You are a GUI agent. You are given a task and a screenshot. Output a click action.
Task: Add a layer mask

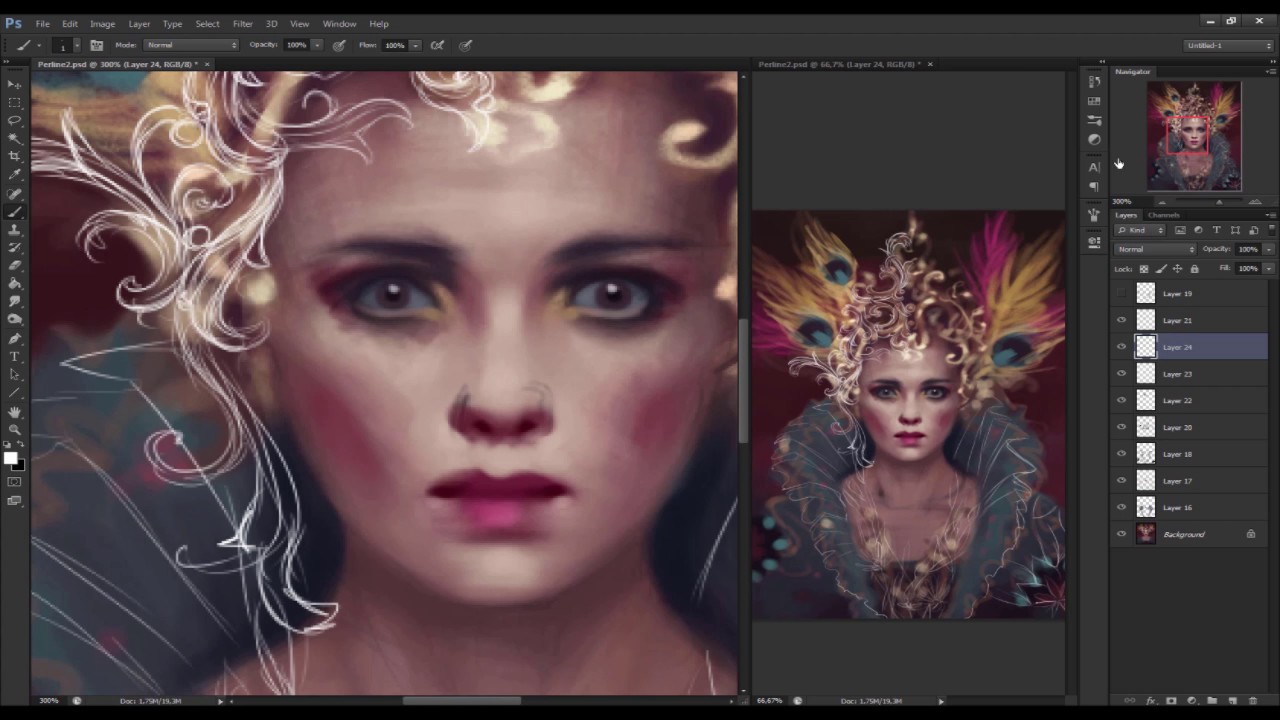tap(1171, 701)
